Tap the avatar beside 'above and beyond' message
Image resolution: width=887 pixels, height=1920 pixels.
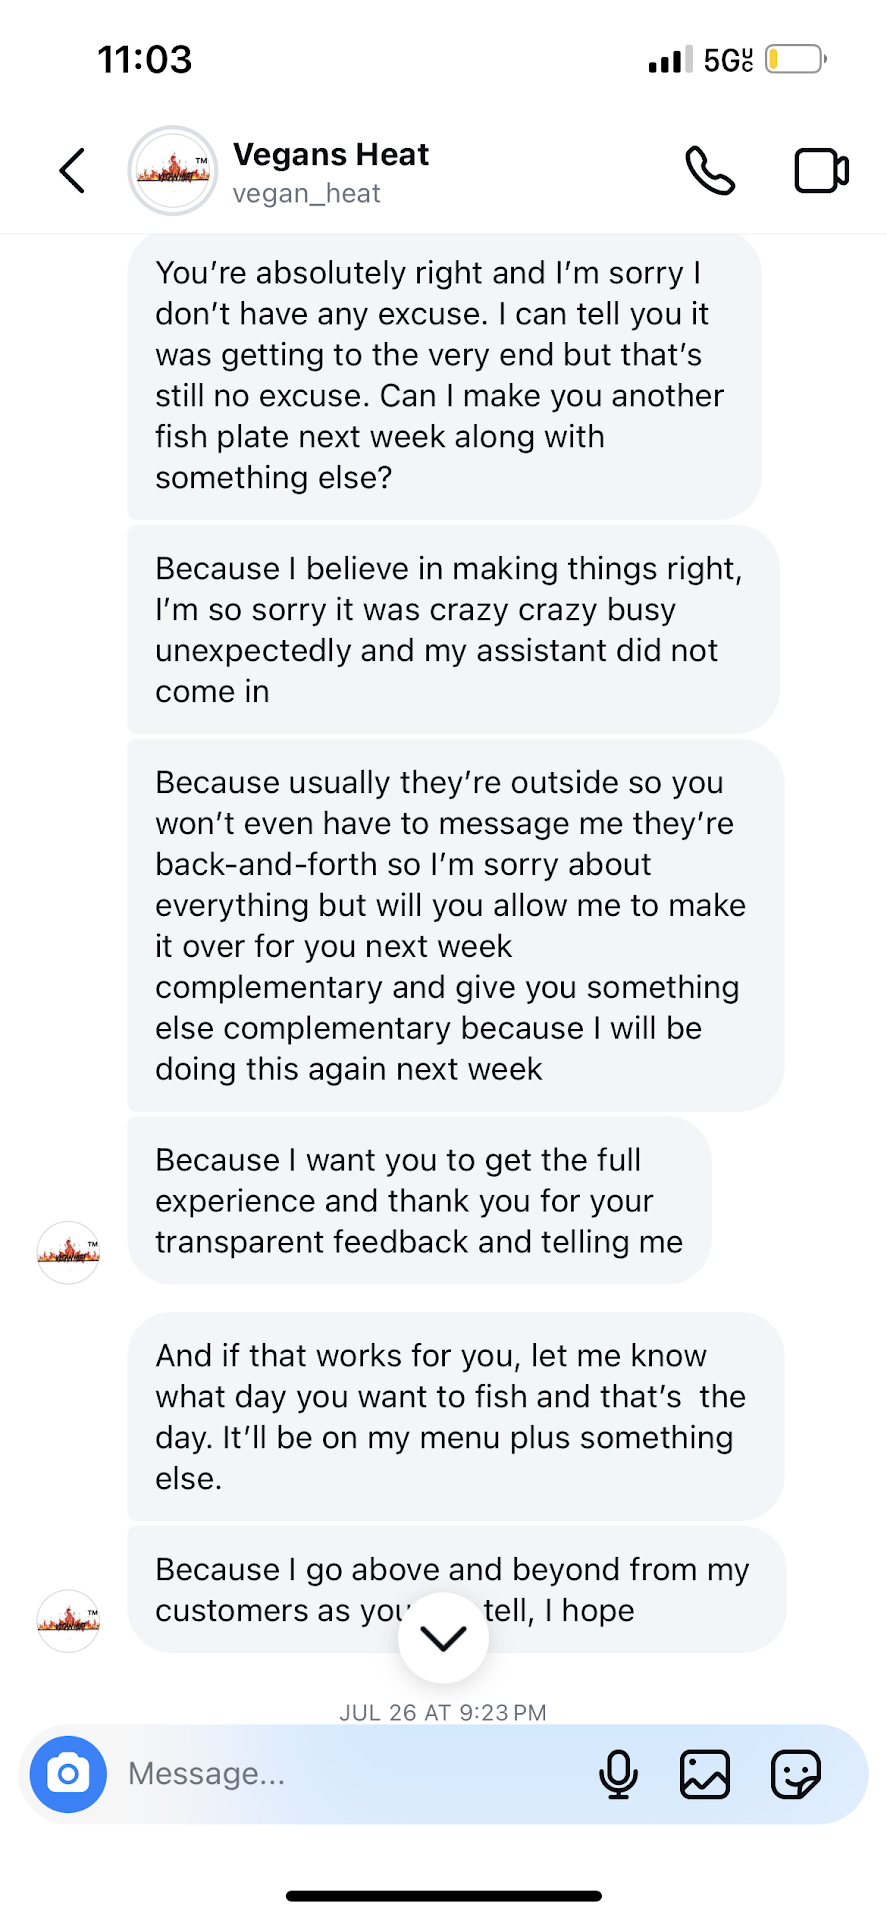[x=68, y=1620]
